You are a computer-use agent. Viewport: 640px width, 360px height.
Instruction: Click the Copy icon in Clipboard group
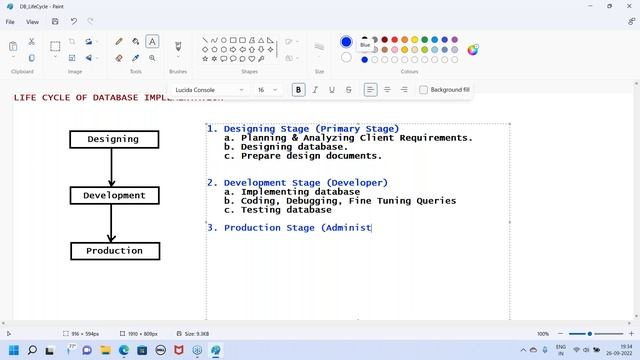[31, 58]
